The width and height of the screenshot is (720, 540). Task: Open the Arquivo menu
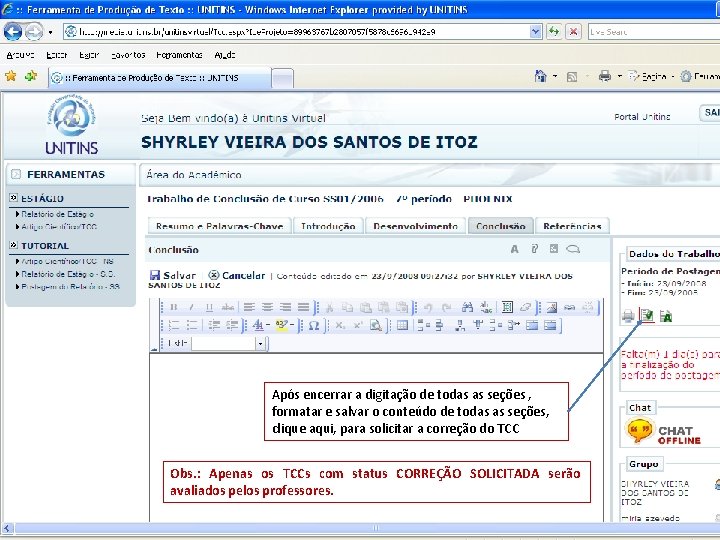(x=20, y=55)
